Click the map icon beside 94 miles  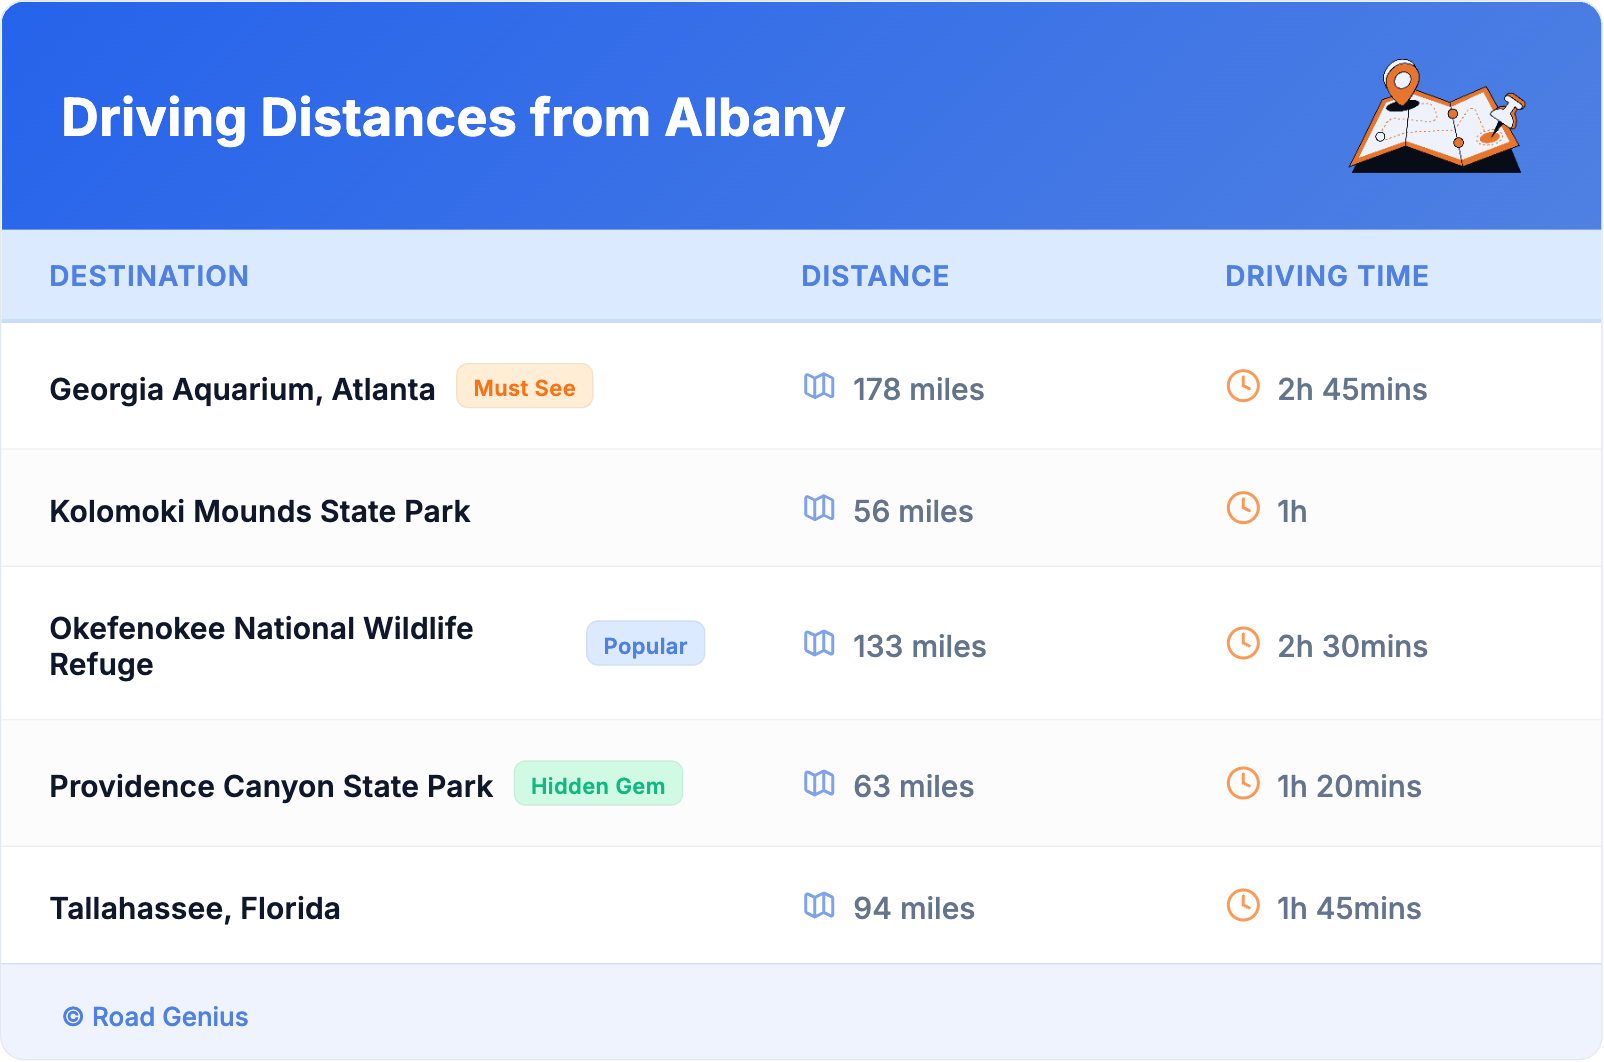tap(819, 905)
